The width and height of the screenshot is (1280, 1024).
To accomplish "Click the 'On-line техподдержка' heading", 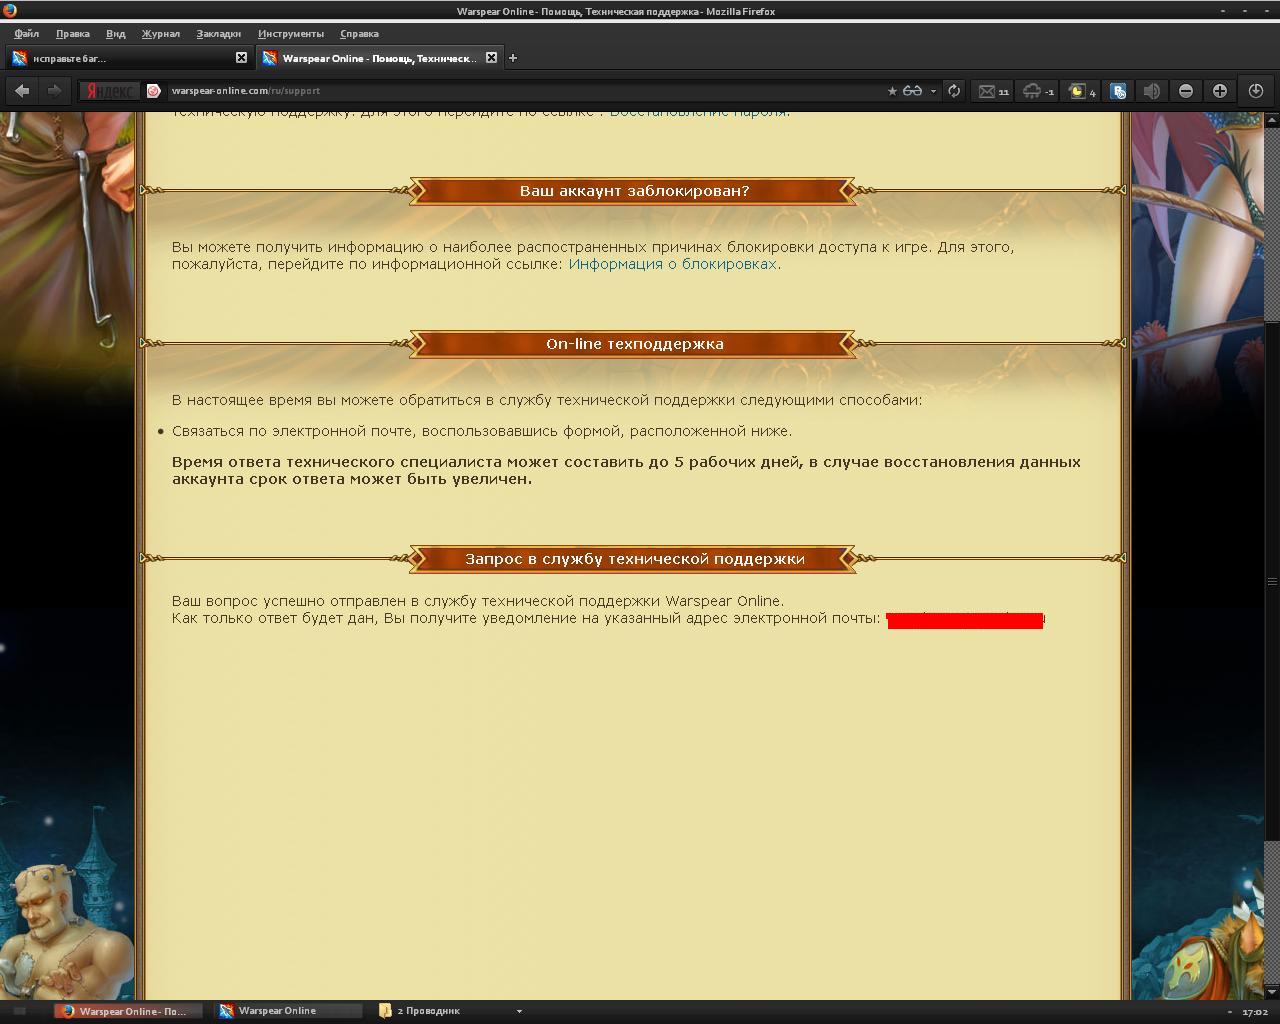I will click(x=634, y=344).
